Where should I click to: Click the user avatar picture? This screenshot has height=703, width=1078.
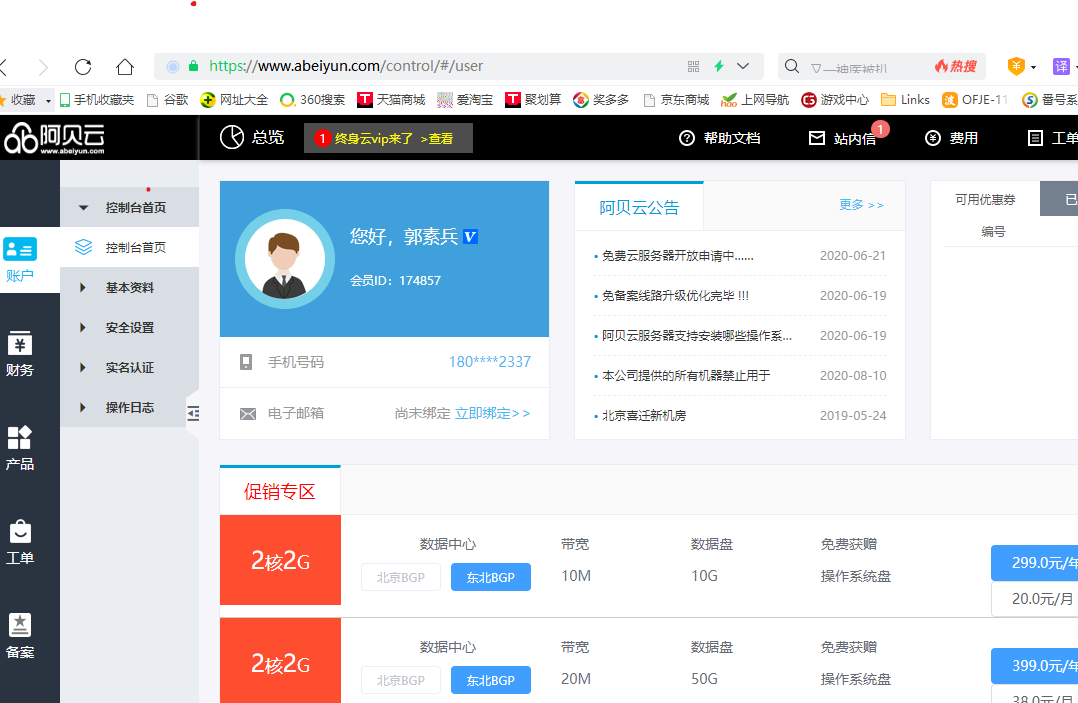[x=285, y=259]
